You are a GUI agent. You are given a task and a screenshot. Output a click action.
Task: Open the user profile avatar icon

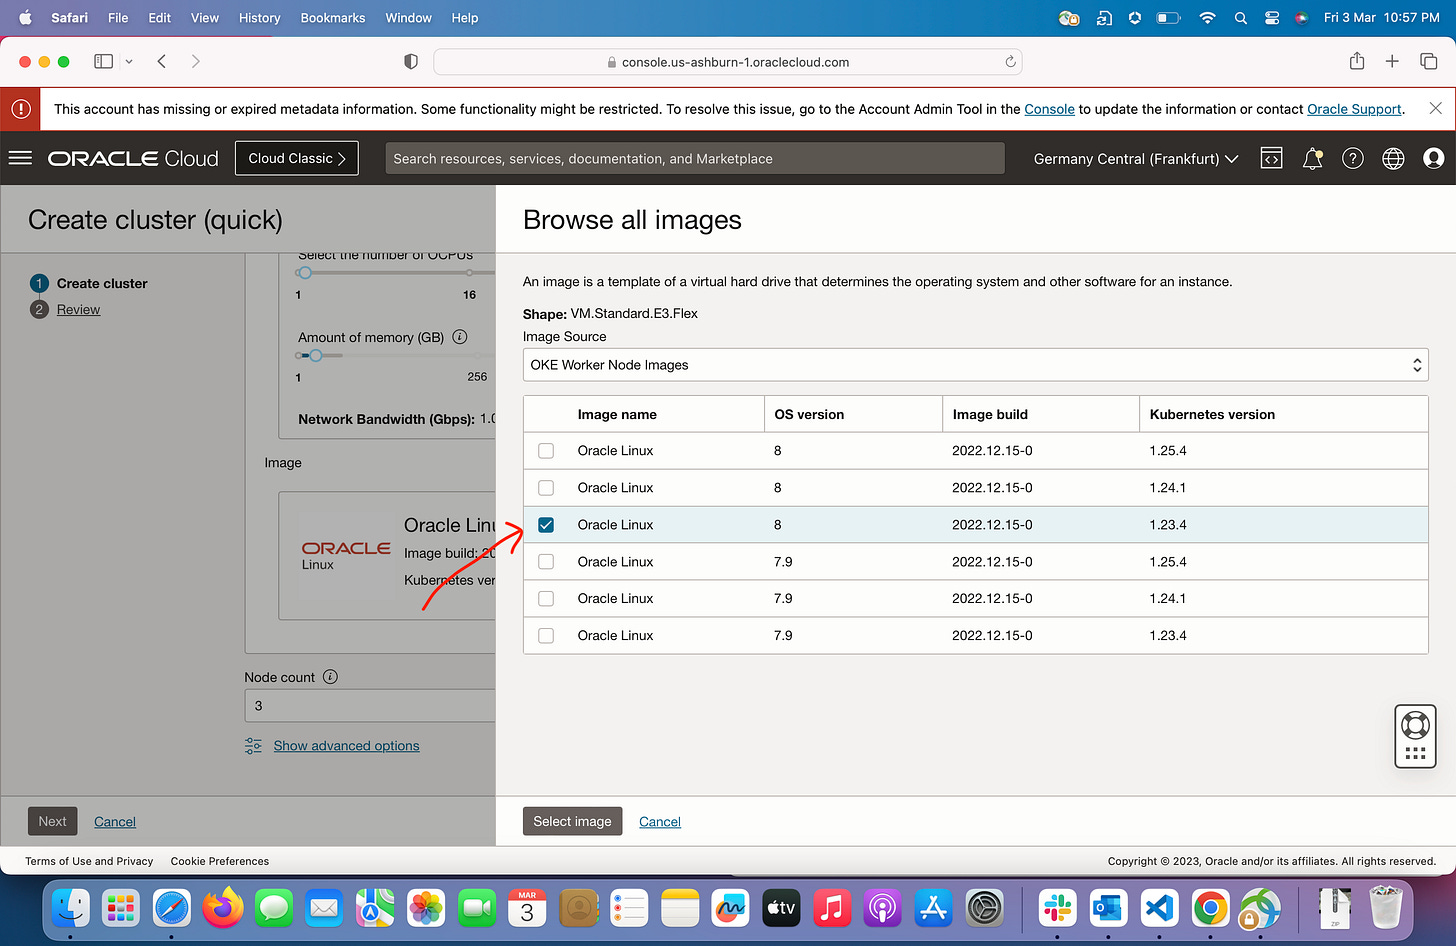point(1434,158)
